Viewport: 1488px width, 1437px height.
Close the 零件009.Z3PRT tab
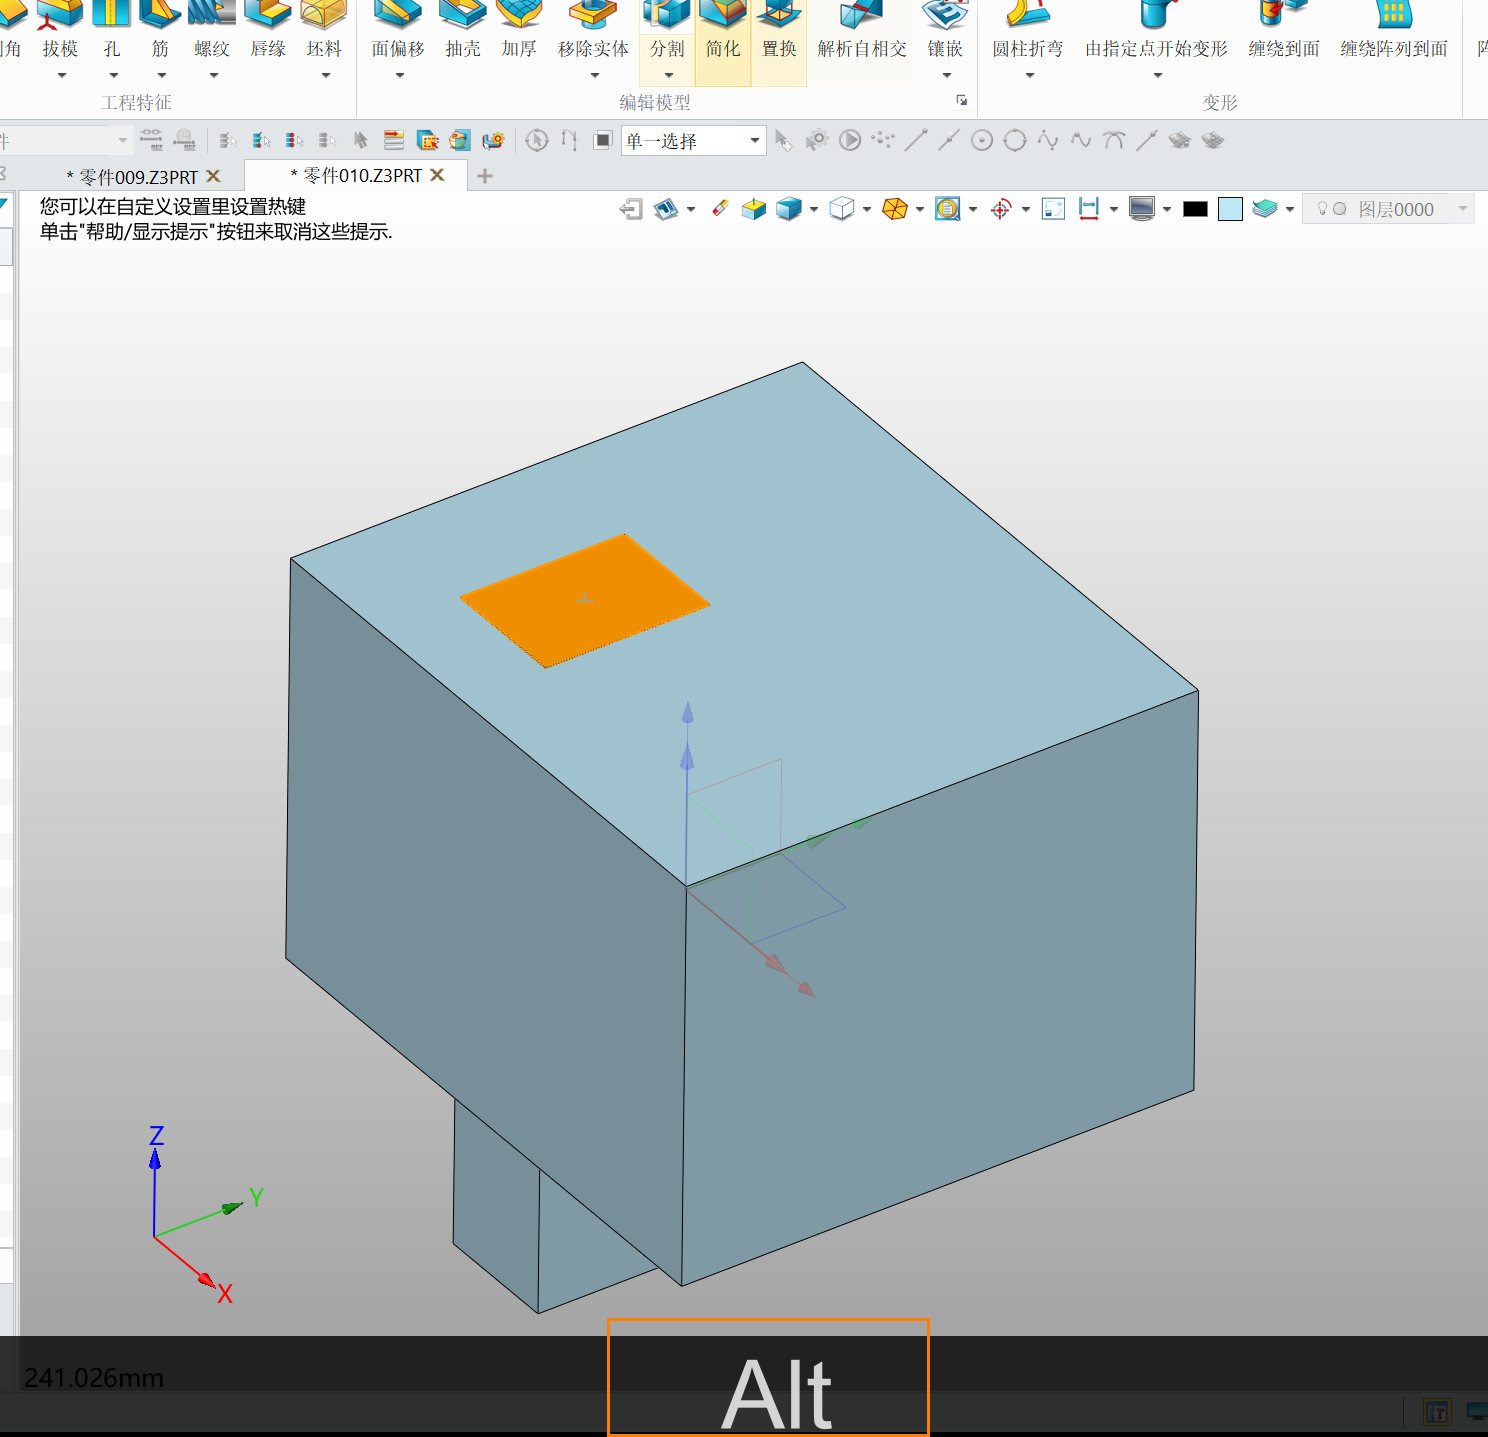213,176
